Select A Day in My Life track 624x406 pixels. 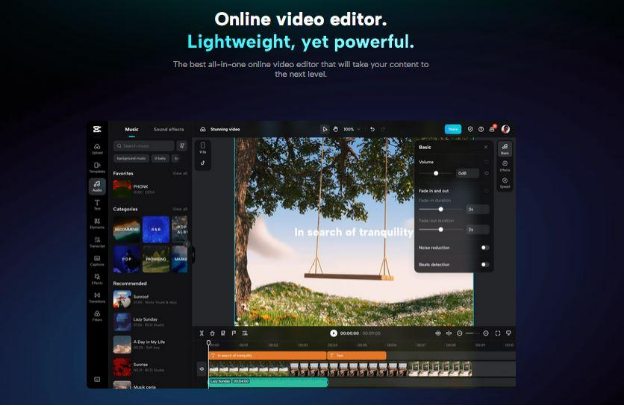point(150,344)
